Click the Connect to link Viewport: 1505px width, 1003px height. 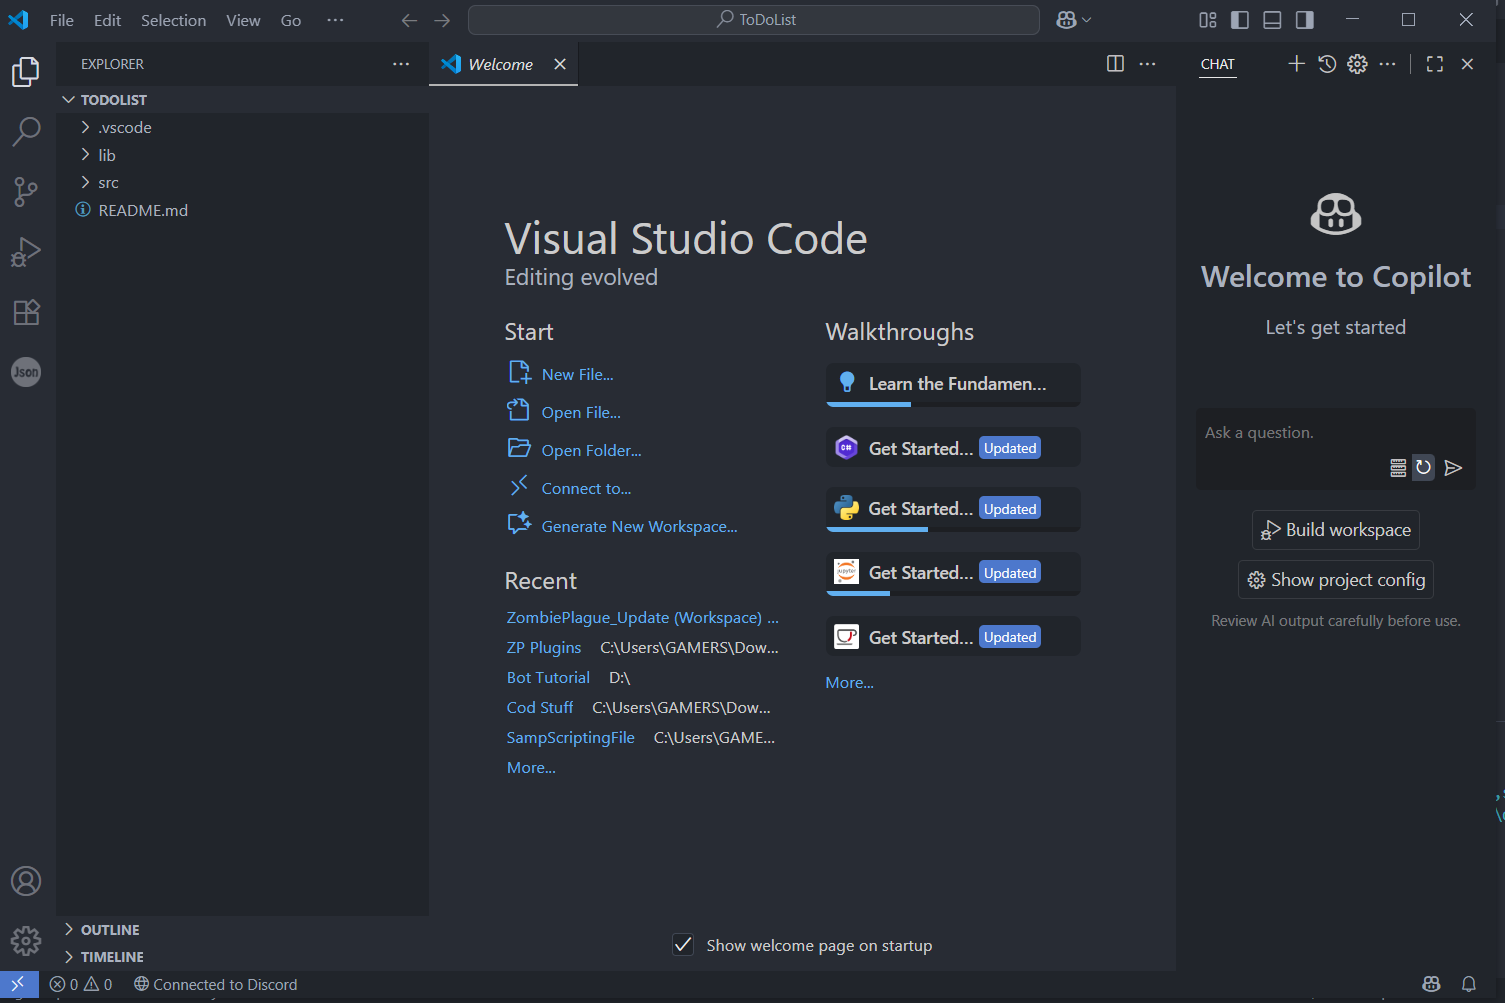pyautogui.click(x=586, y=488)
